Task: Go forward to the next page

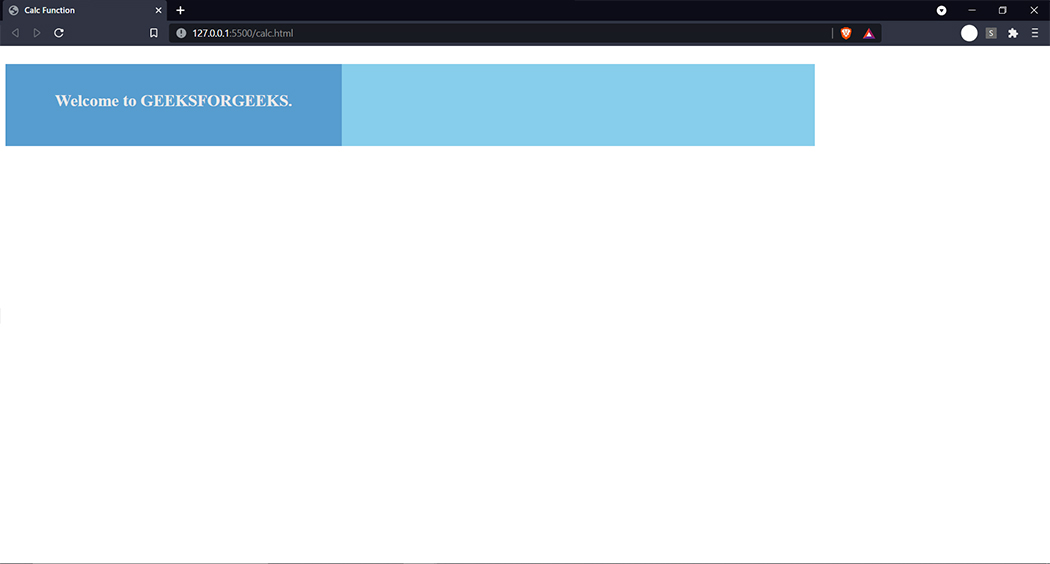Action: (37, 33)
